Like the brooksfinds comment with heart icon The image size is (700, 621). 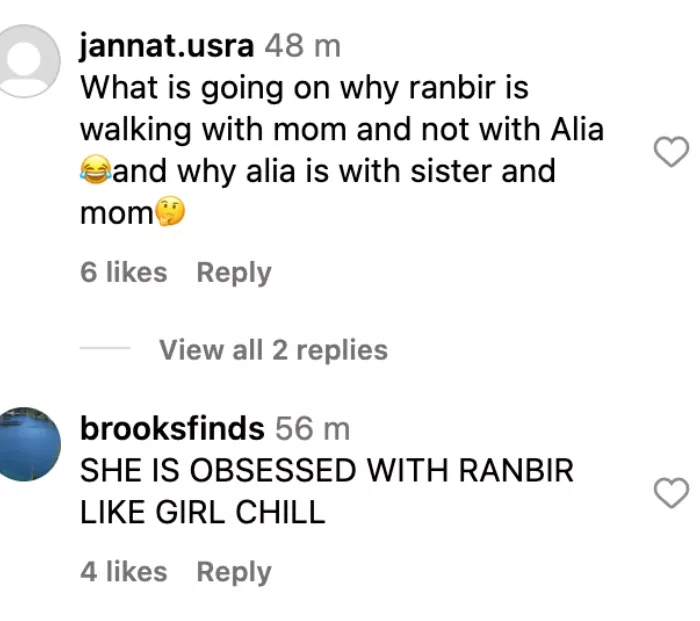click(670, 492)
